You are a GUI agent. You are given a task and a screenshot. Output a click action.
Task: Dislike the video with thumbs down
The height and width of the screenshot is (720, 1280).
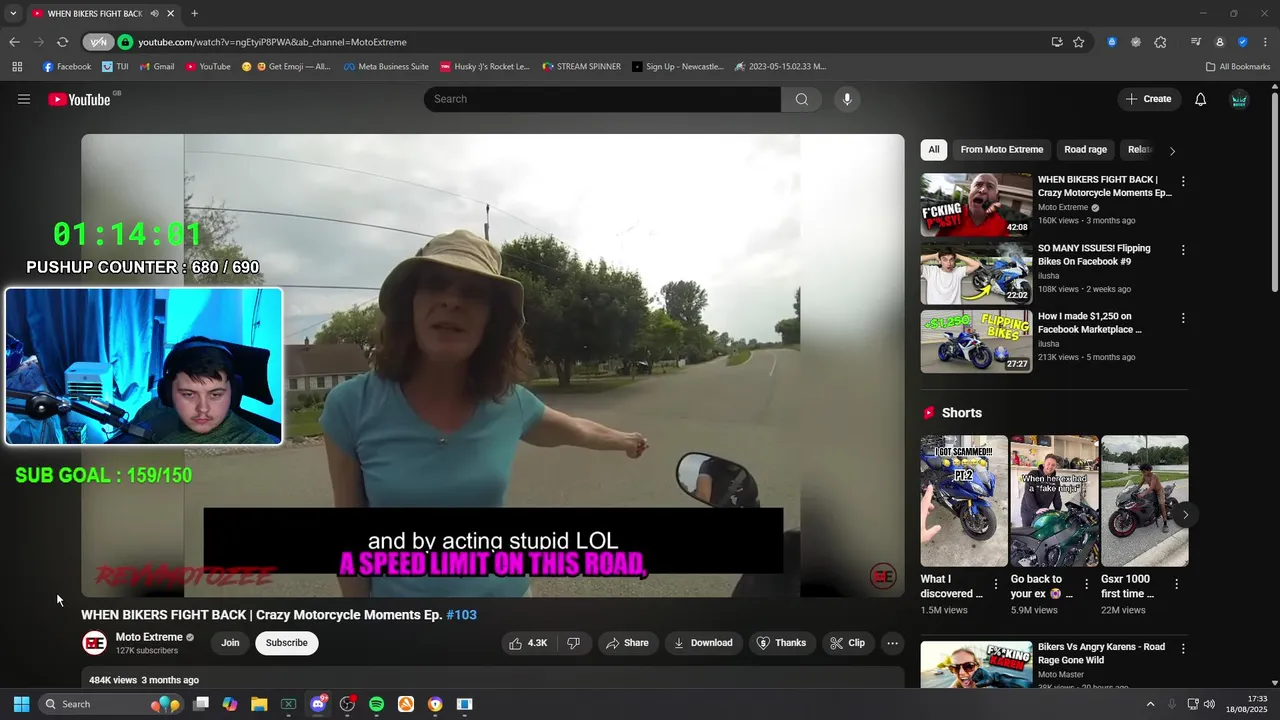tap(574, 643)
